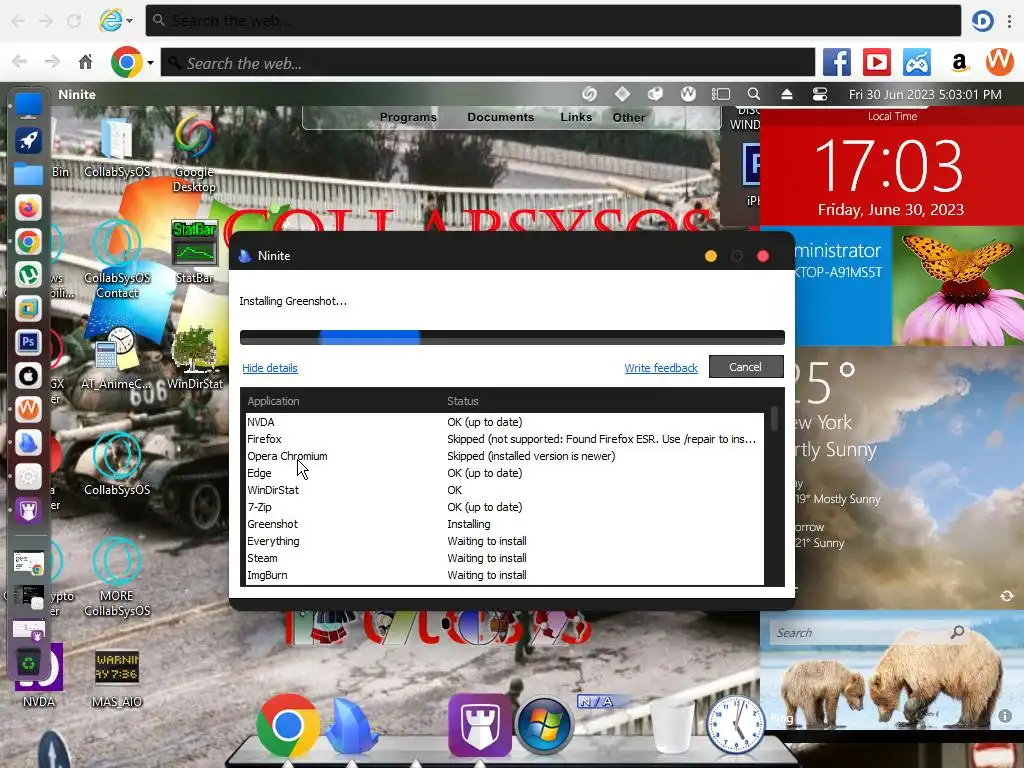Launch Photoshop from side dock
The width and height of the screenshot is (1024, 768).
(28, 342)
